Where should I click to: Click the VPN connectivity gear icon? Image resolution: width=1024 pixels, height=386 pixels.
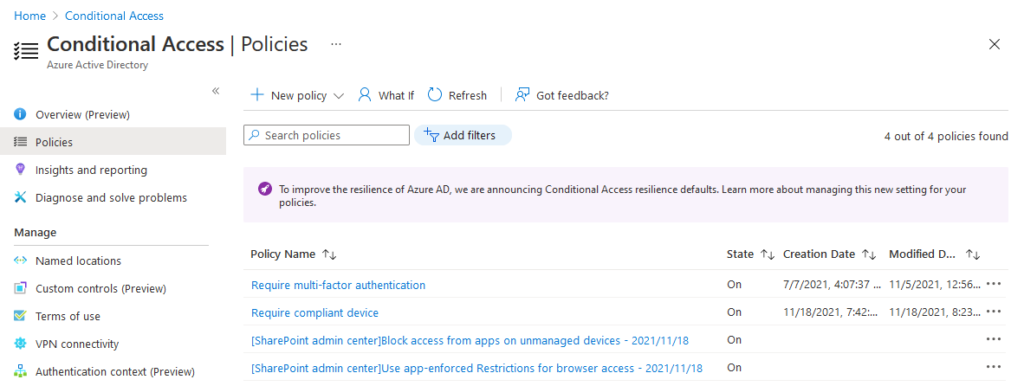[x=20, y=344]
